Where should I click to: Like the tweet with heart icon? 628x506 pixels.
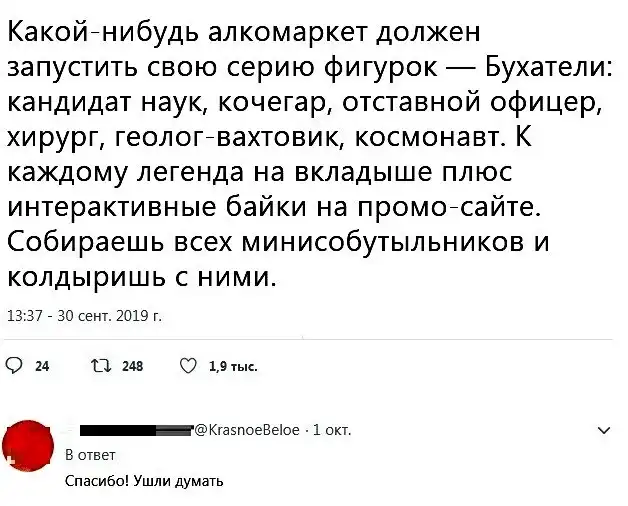187,366
